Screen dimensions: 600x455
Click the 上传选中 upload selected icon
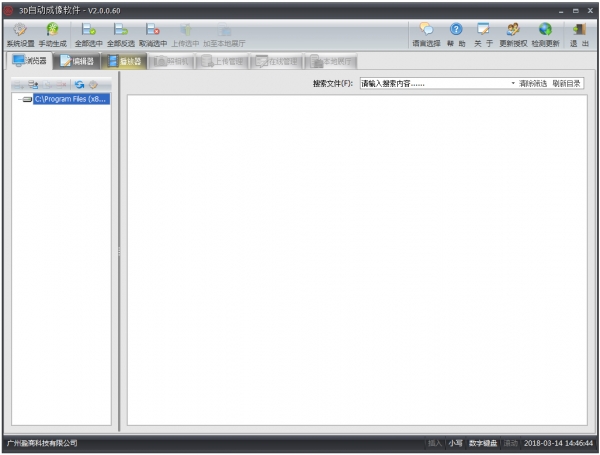(185, 35)
